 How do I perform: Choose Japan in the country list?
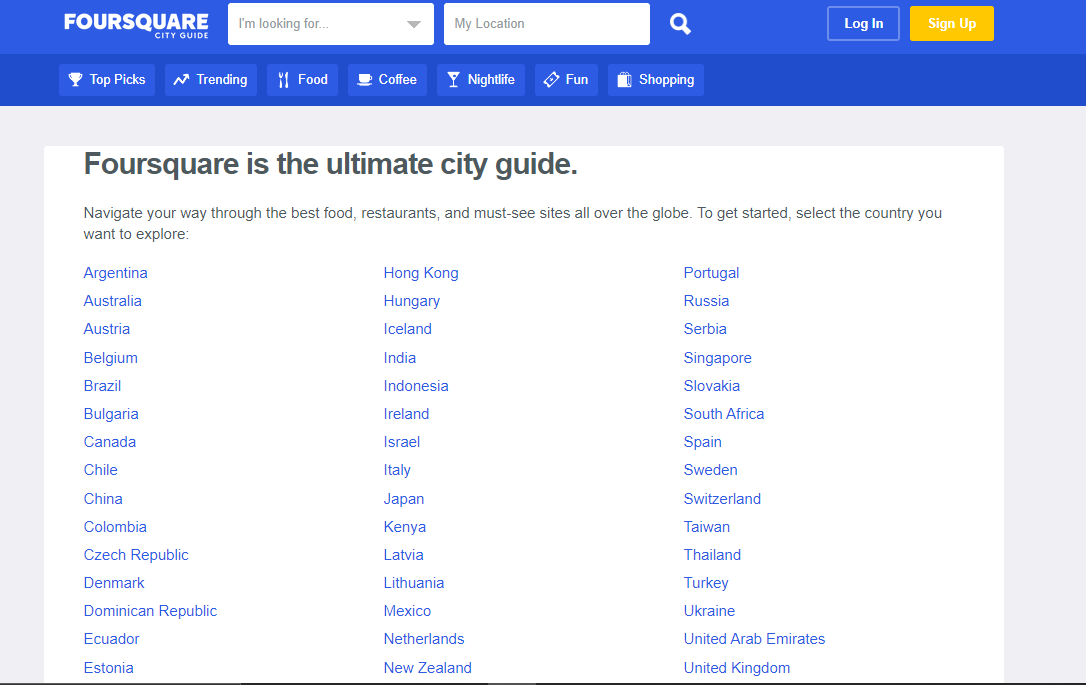404,499
